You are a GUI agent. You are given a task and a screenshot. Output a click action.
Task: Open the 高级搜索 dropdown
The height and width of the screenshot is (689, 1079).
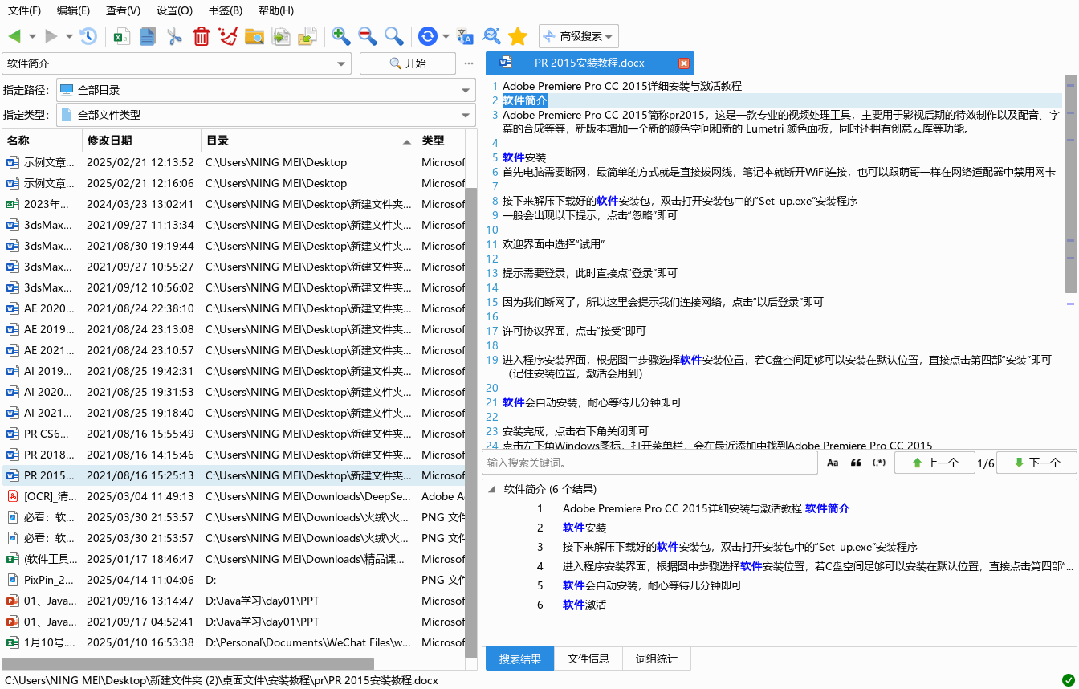coord(579,36)
